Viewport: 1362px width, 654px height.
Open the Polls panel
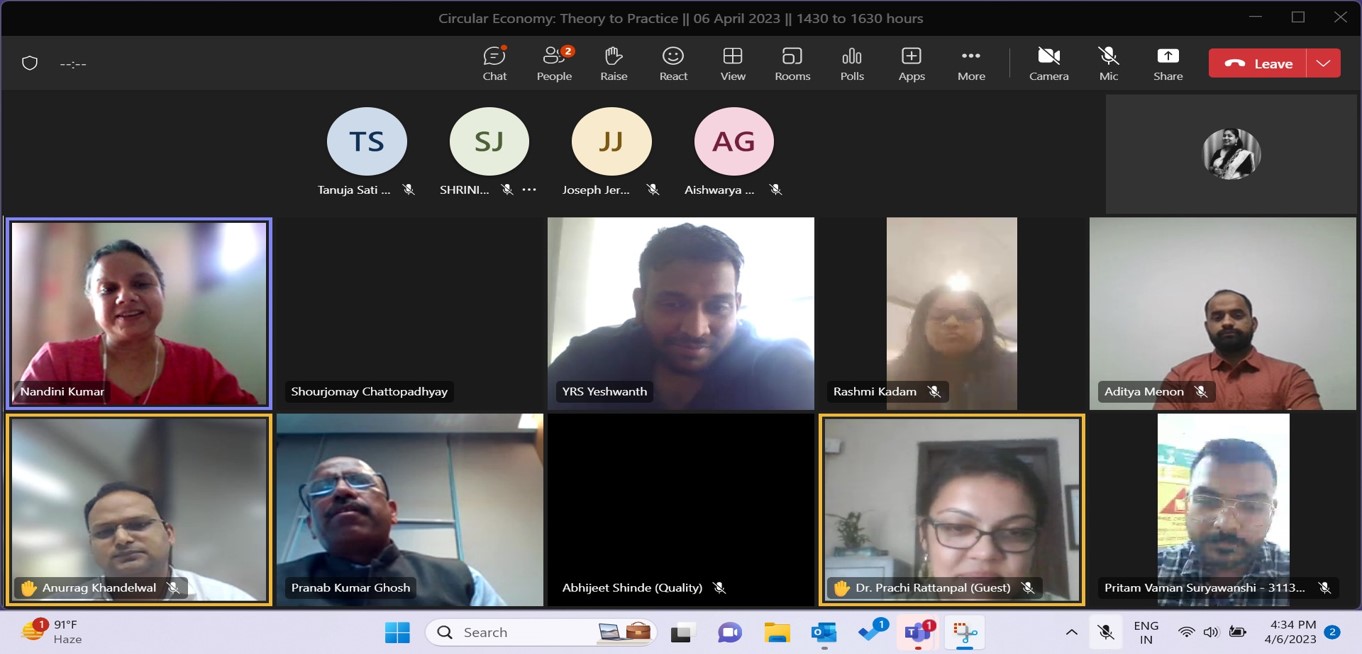click(x=852, y=63)
